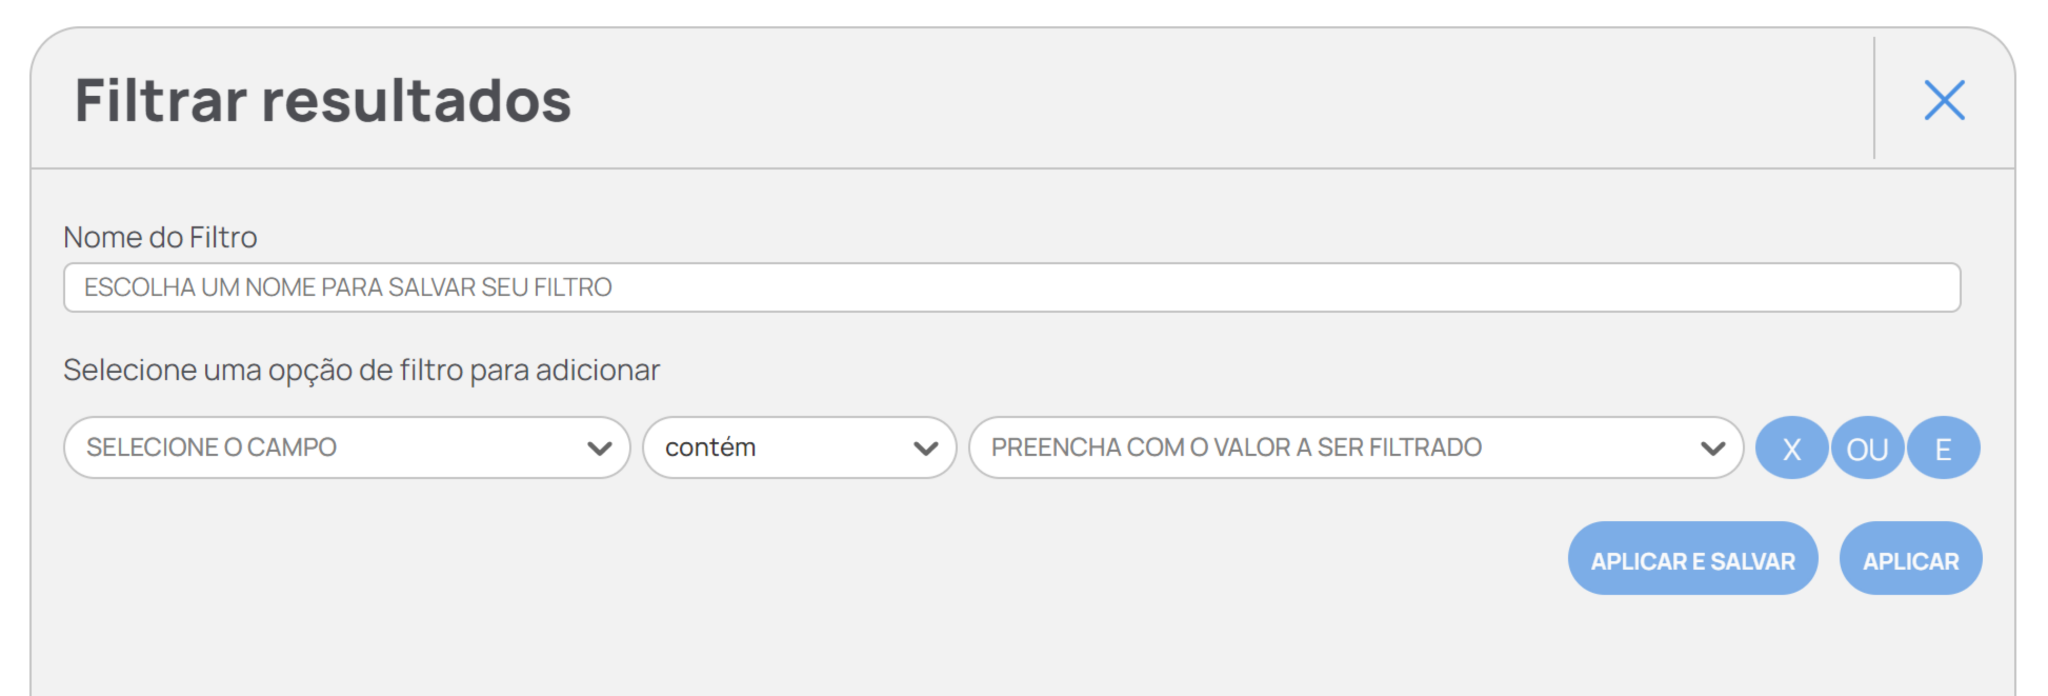The width and height of the screenshot is (2048, 696).
Task: Select the OU circular icon for alternative conditions
Action: click(1866, 448)
